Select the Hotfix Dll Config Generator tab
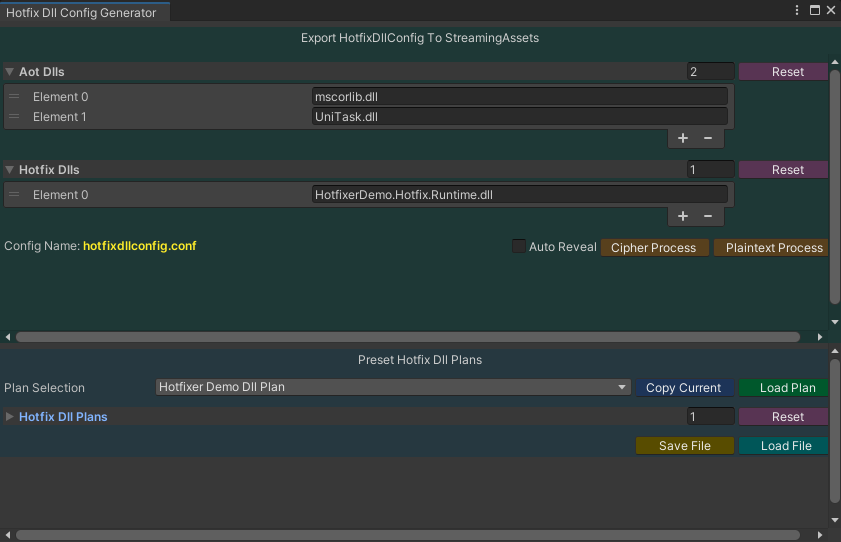This screenshot has height=542, width=841. [x=82, y=12]
